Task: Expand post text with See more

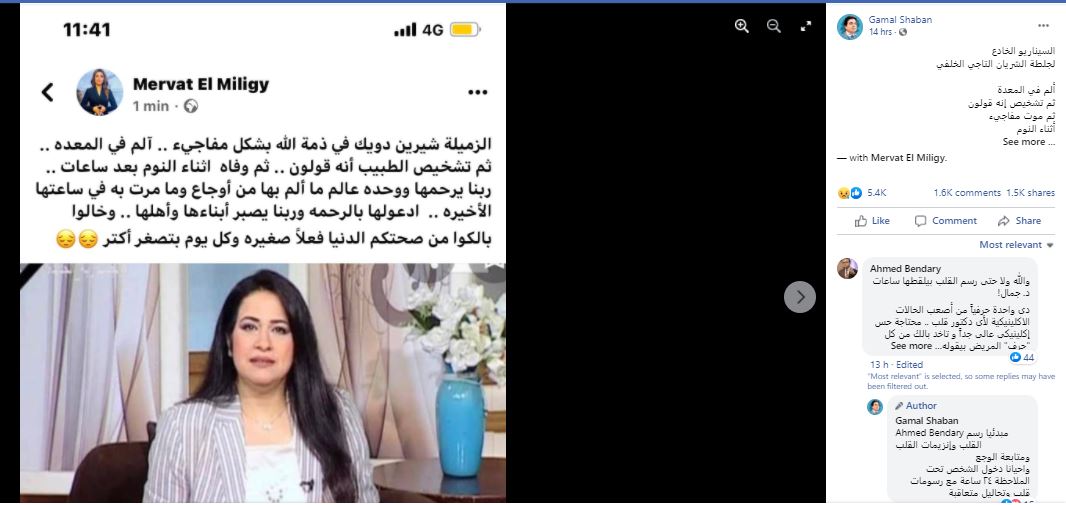Action: 1029,142
